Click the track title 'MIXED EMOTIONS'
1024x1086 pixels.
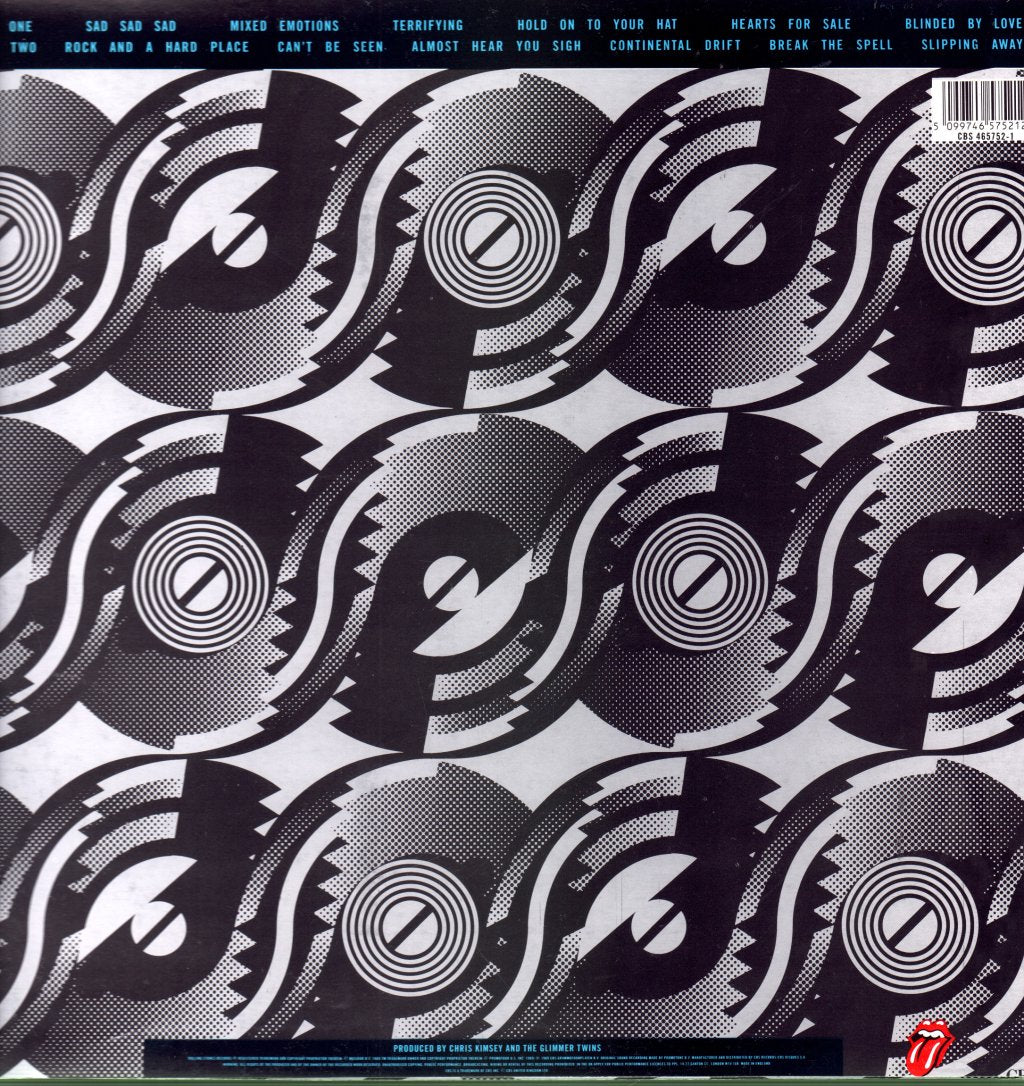[284, 26]
